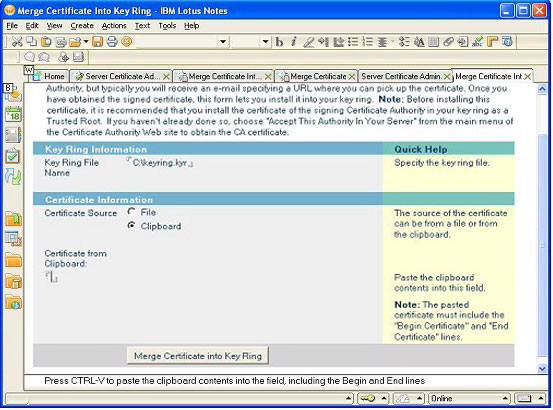Click the Certificate Information heading
Image resolution: width=553 pixels, height=410 pixels.
click(99, 200)
